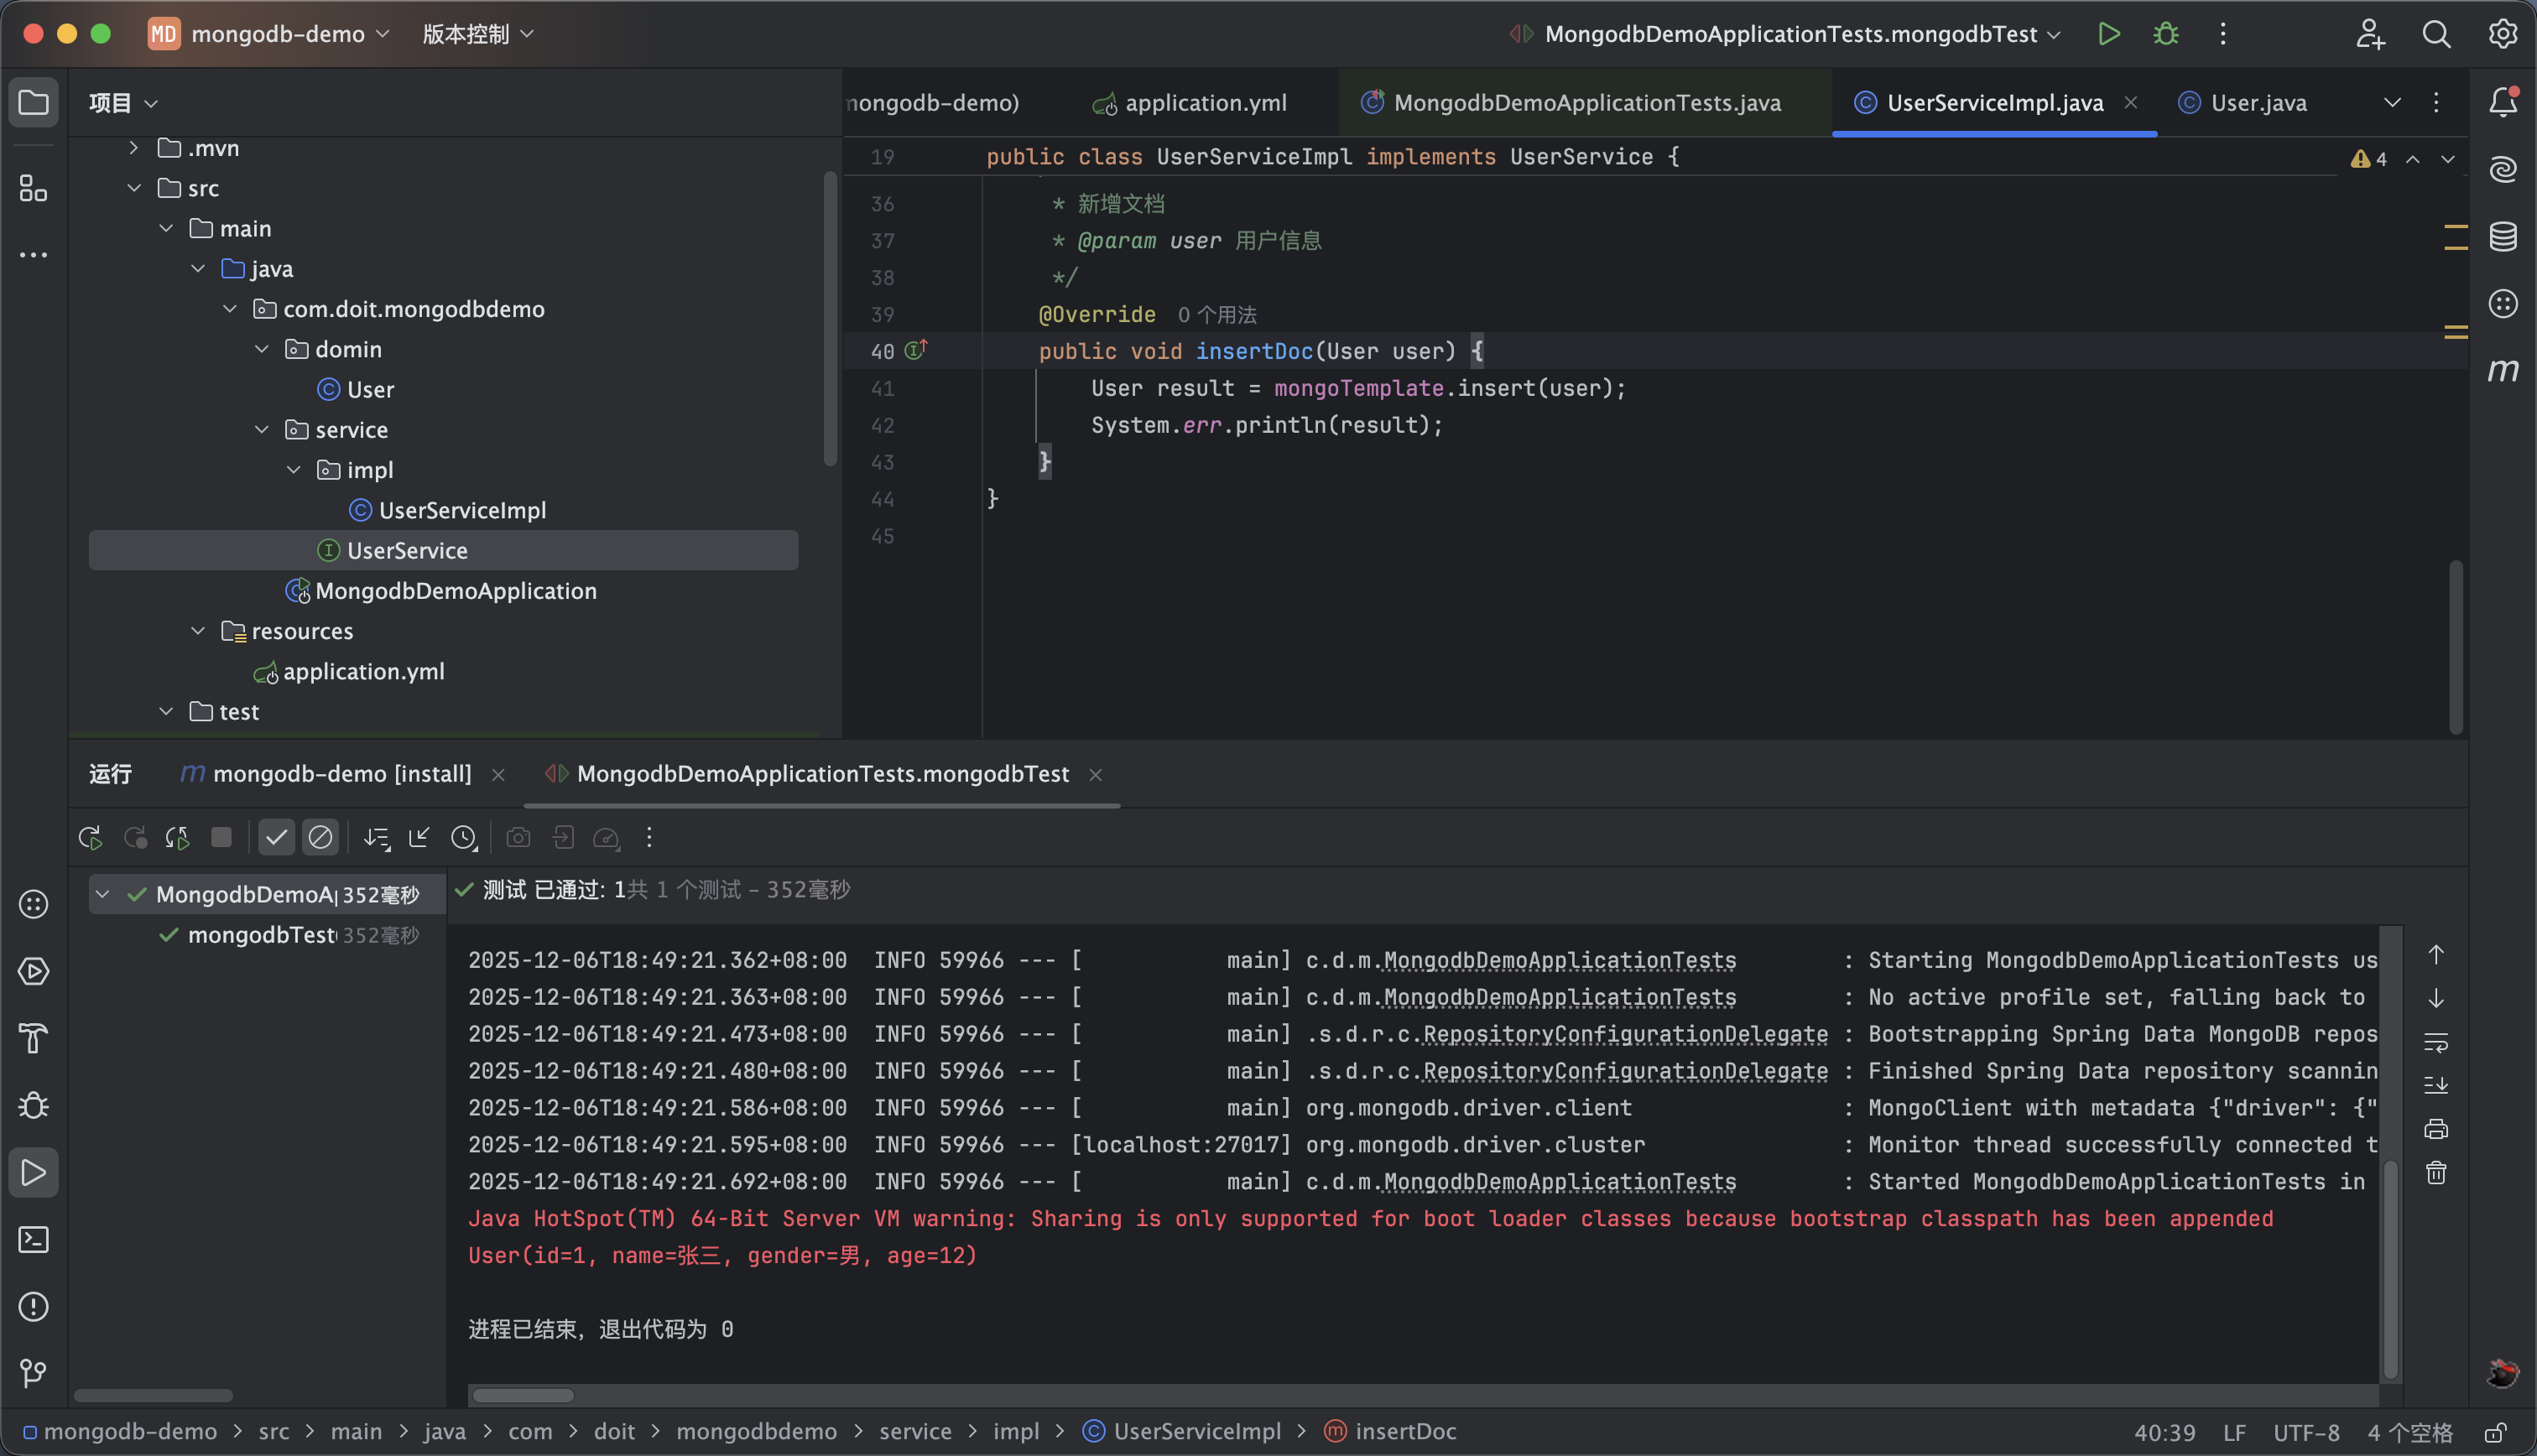This screenshot has width=2537, height=1456.
Task: Open the Database tool window icon
Action: coord(2502,237)
